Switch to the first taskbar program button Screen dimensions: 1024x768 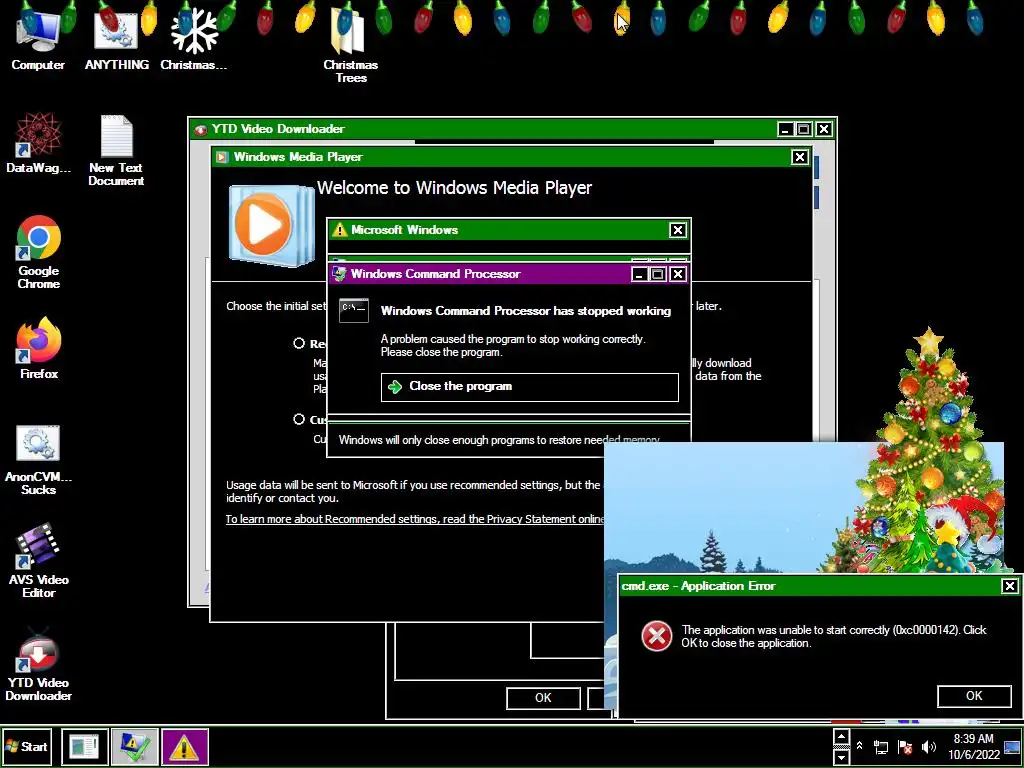point(85,746)
